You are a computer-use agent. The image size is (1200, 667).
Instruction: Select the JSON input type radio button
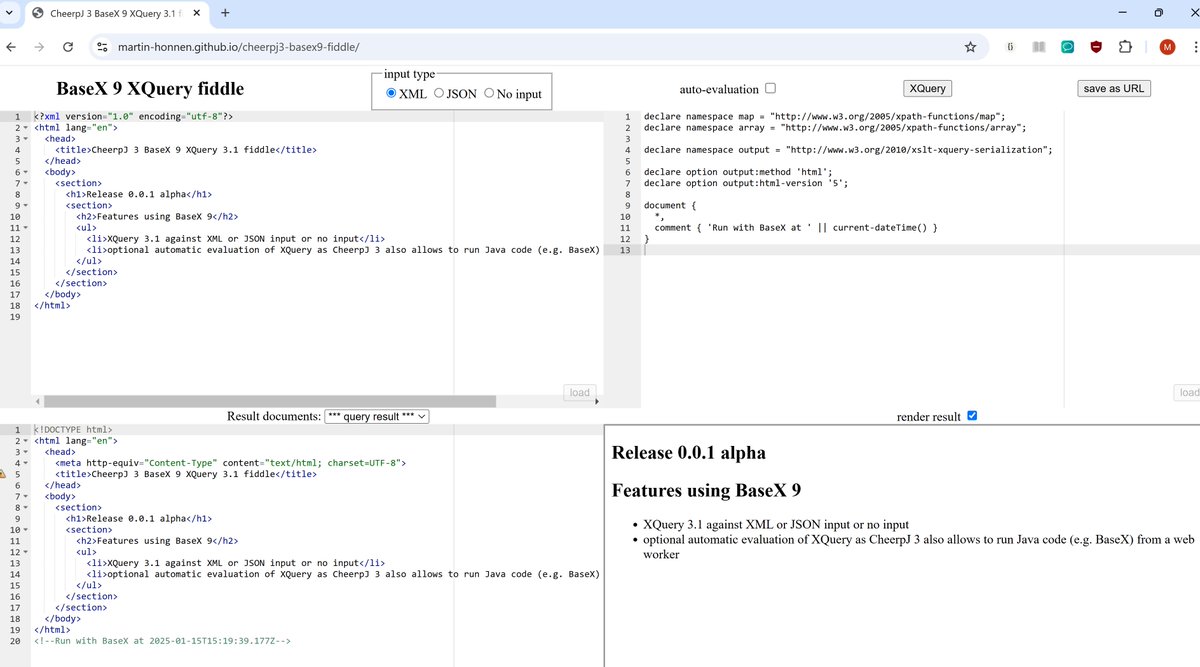point(437,94)
